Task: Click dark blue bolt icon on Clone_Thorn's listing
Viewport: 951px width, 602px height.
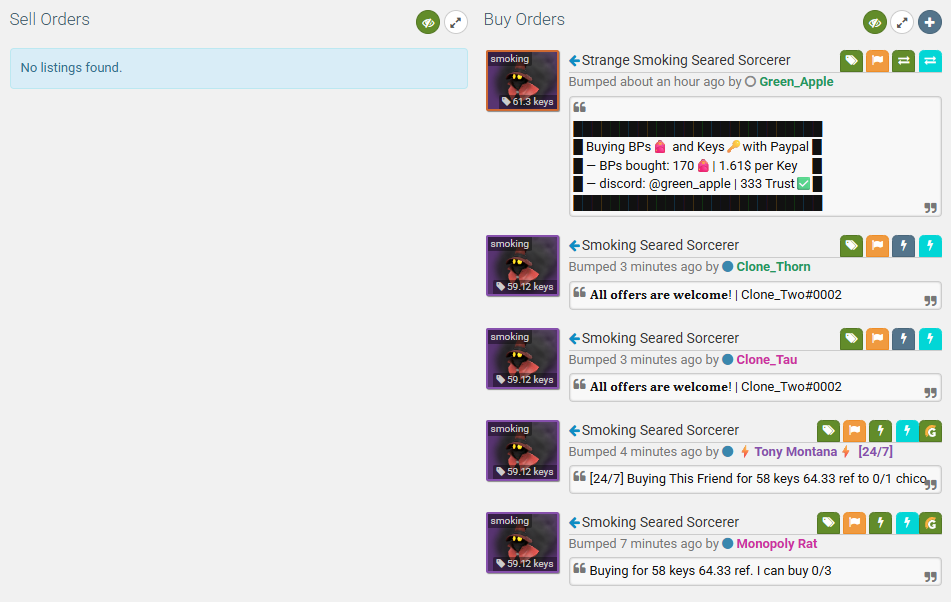Action: coord(904,246)
